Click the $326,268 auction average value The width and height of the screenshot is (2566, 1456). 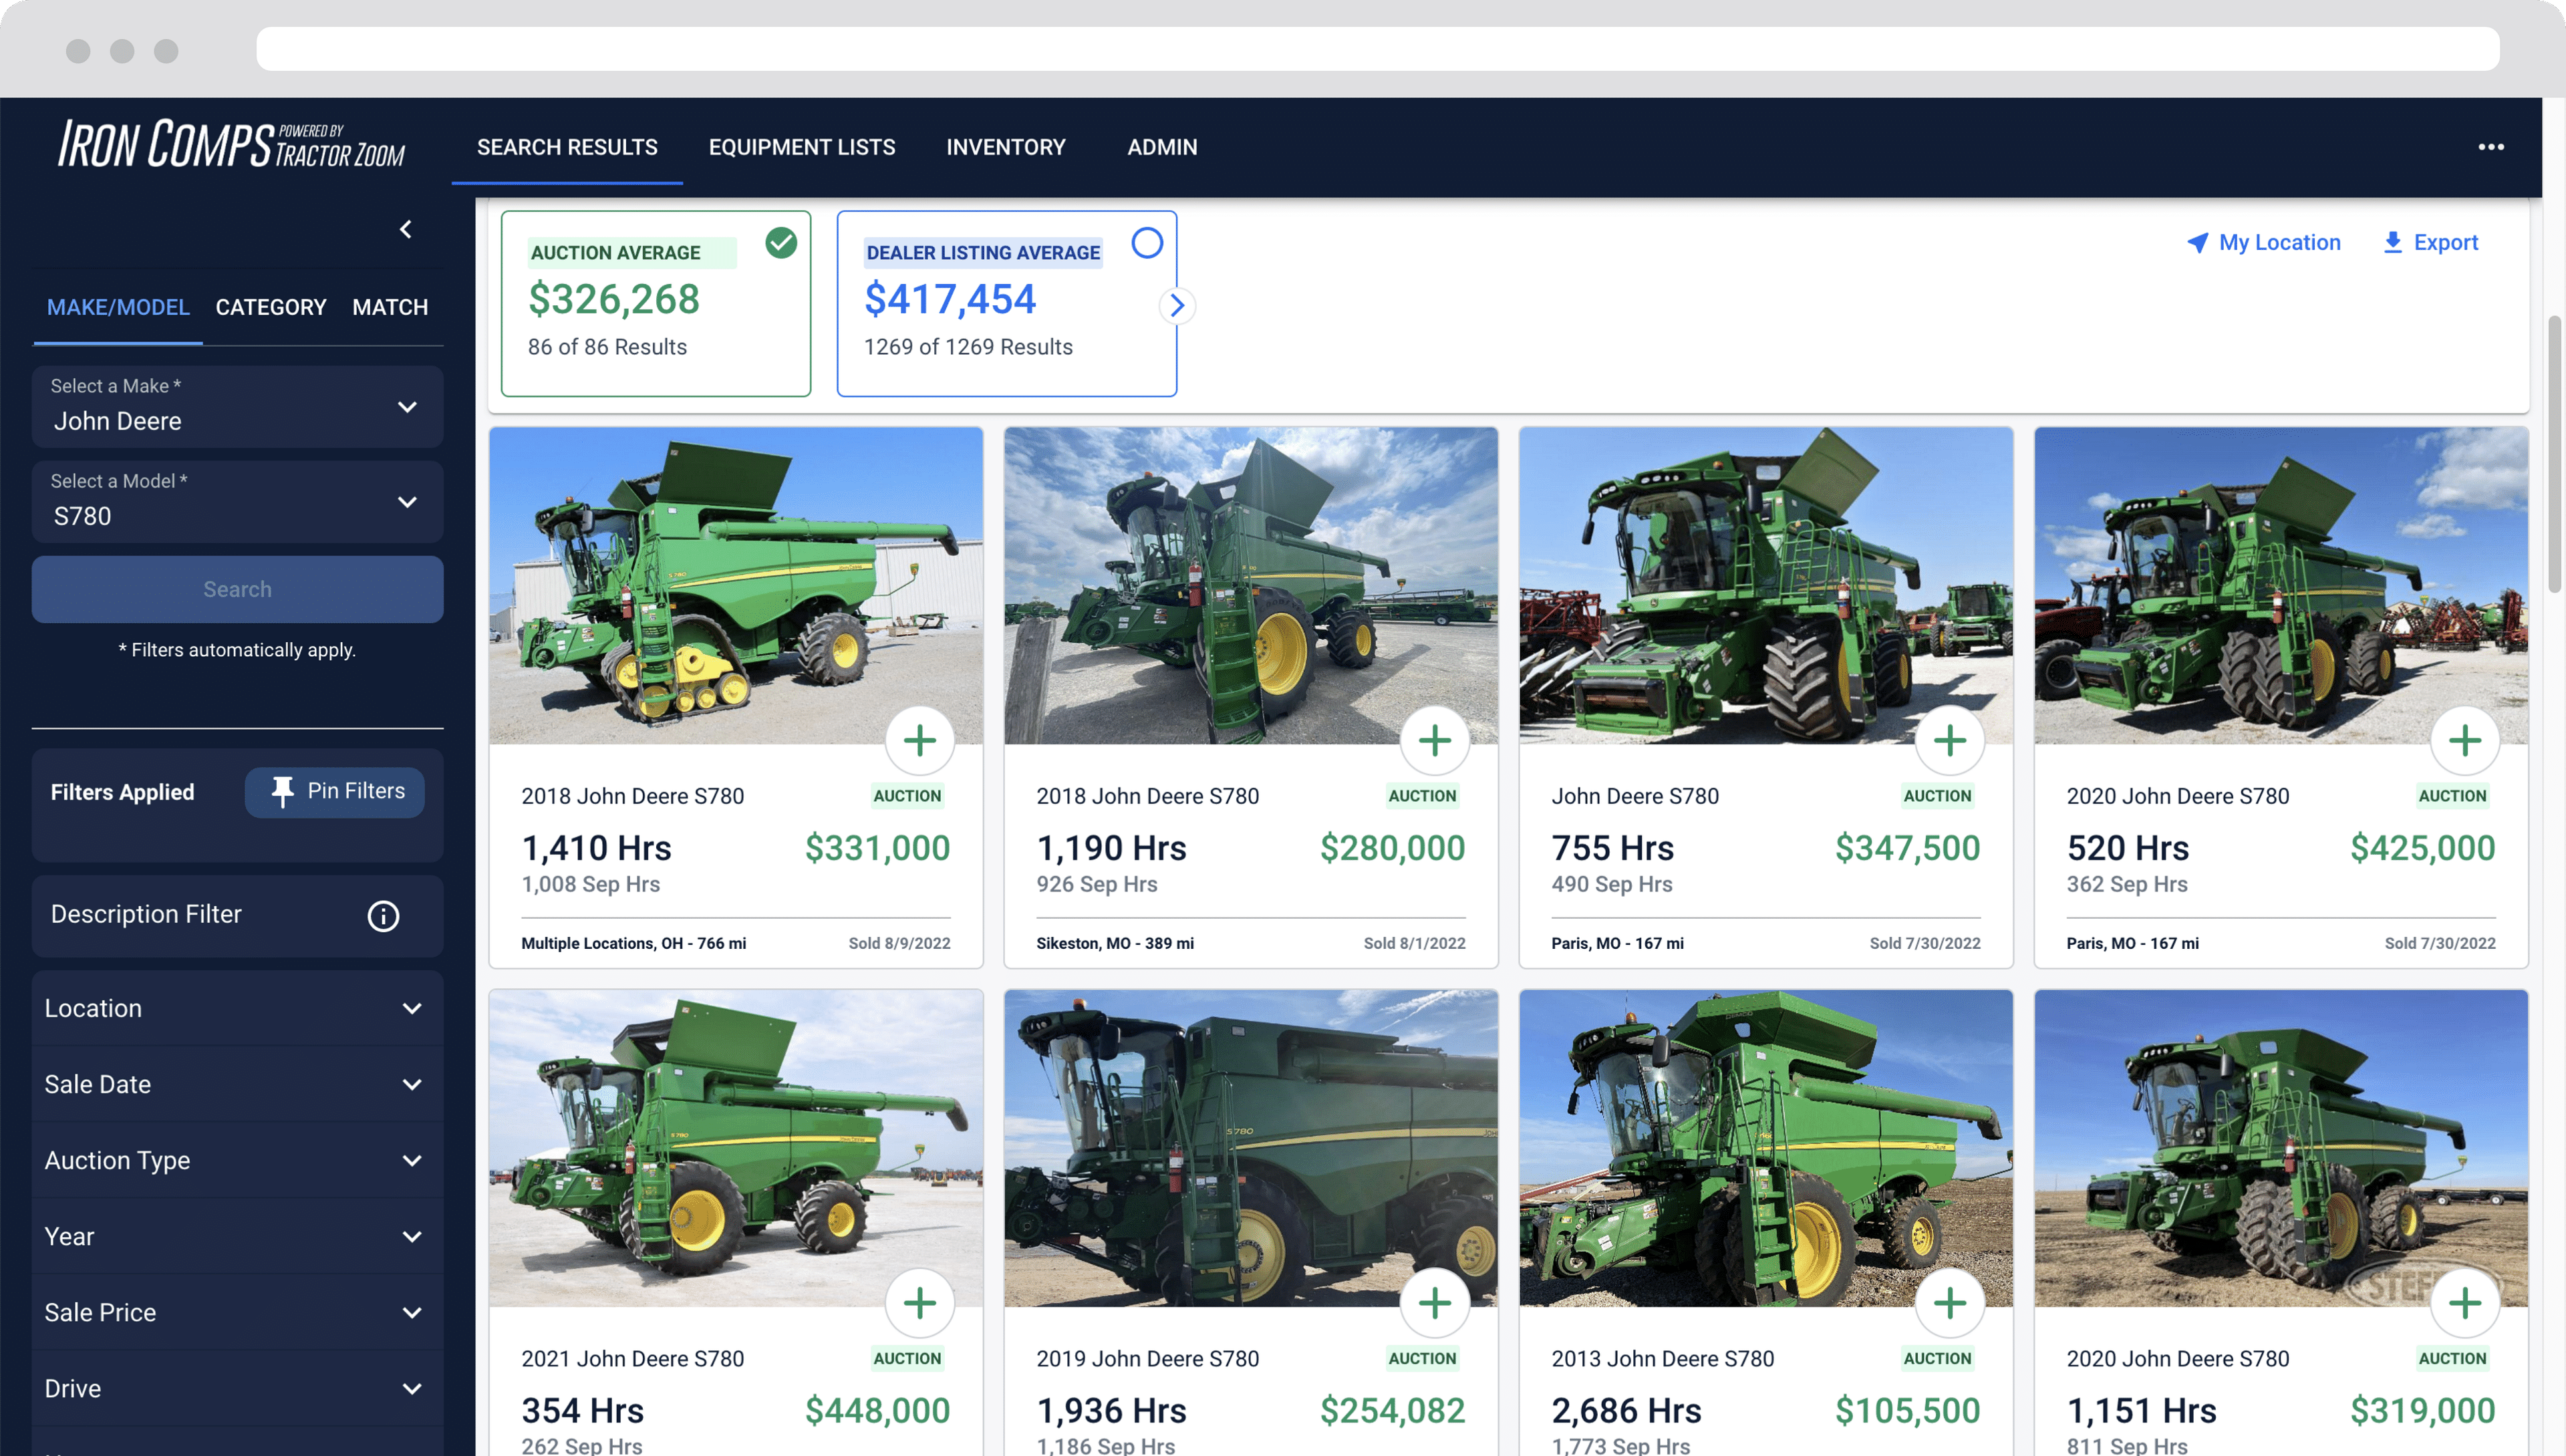tap(614, 299)
